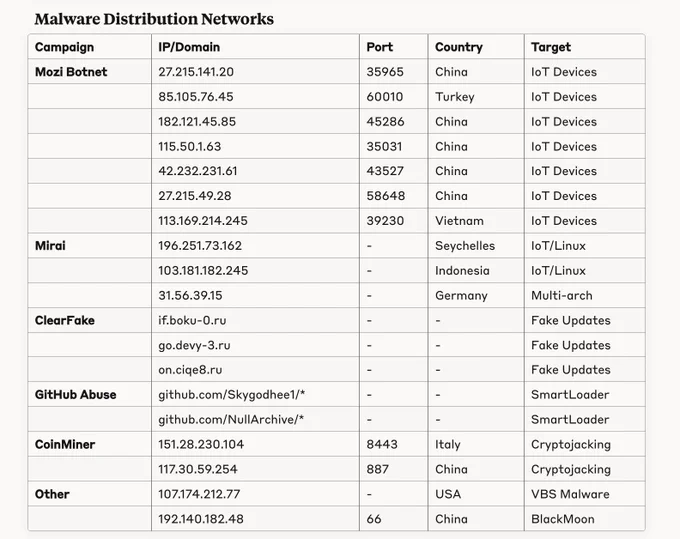Click the ClearFake campaign label
Image resolution: width=680 pixels, height=539 pixels.
pos(65,320)
